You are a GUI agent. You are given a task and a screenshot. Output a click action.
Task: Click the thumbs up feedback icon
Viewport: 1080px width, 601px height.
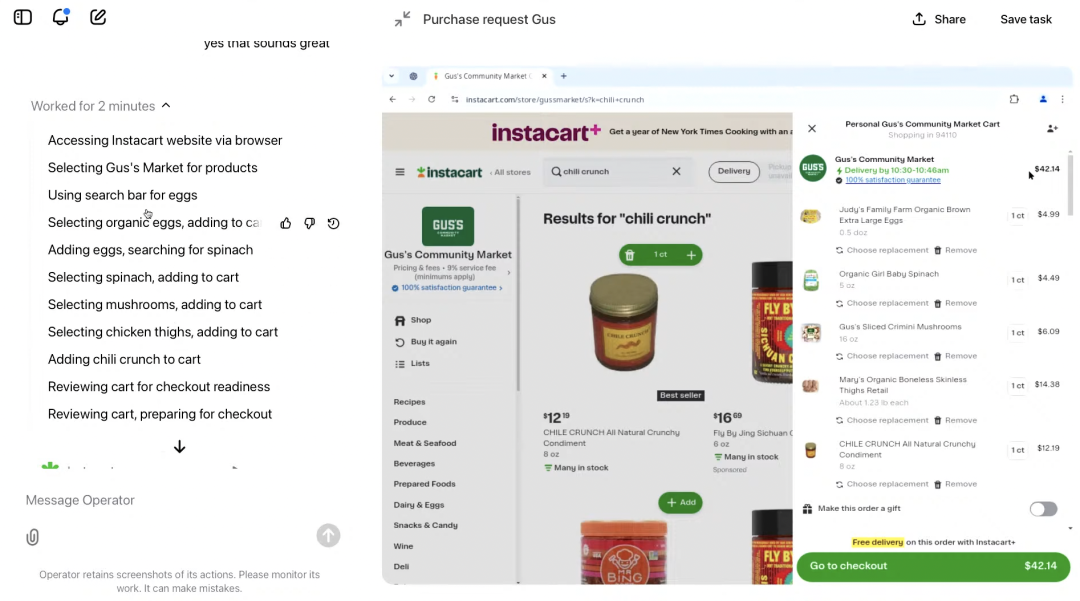(x=286, y=223)
